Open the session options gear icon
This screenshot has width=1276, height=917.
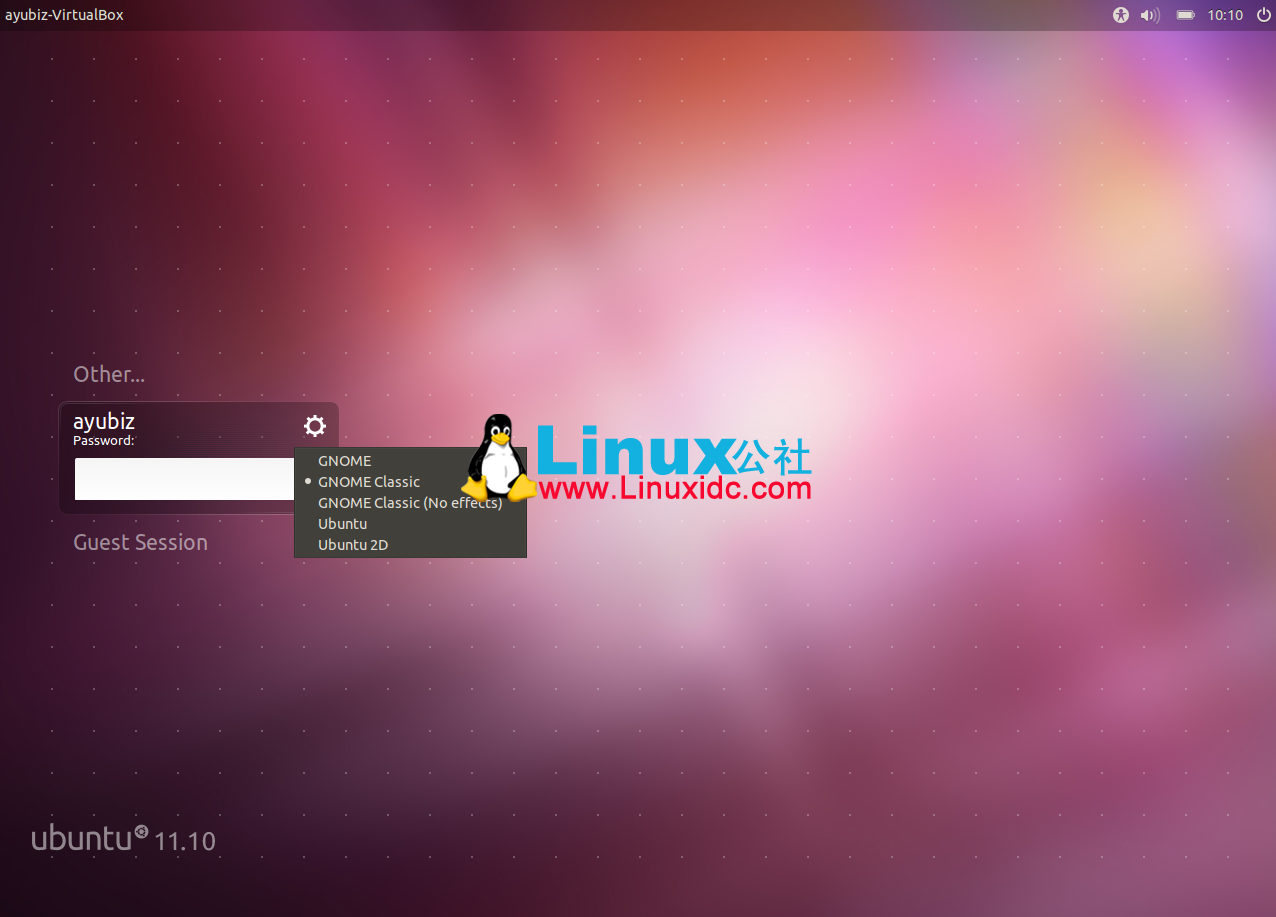(x=314, y=426)
